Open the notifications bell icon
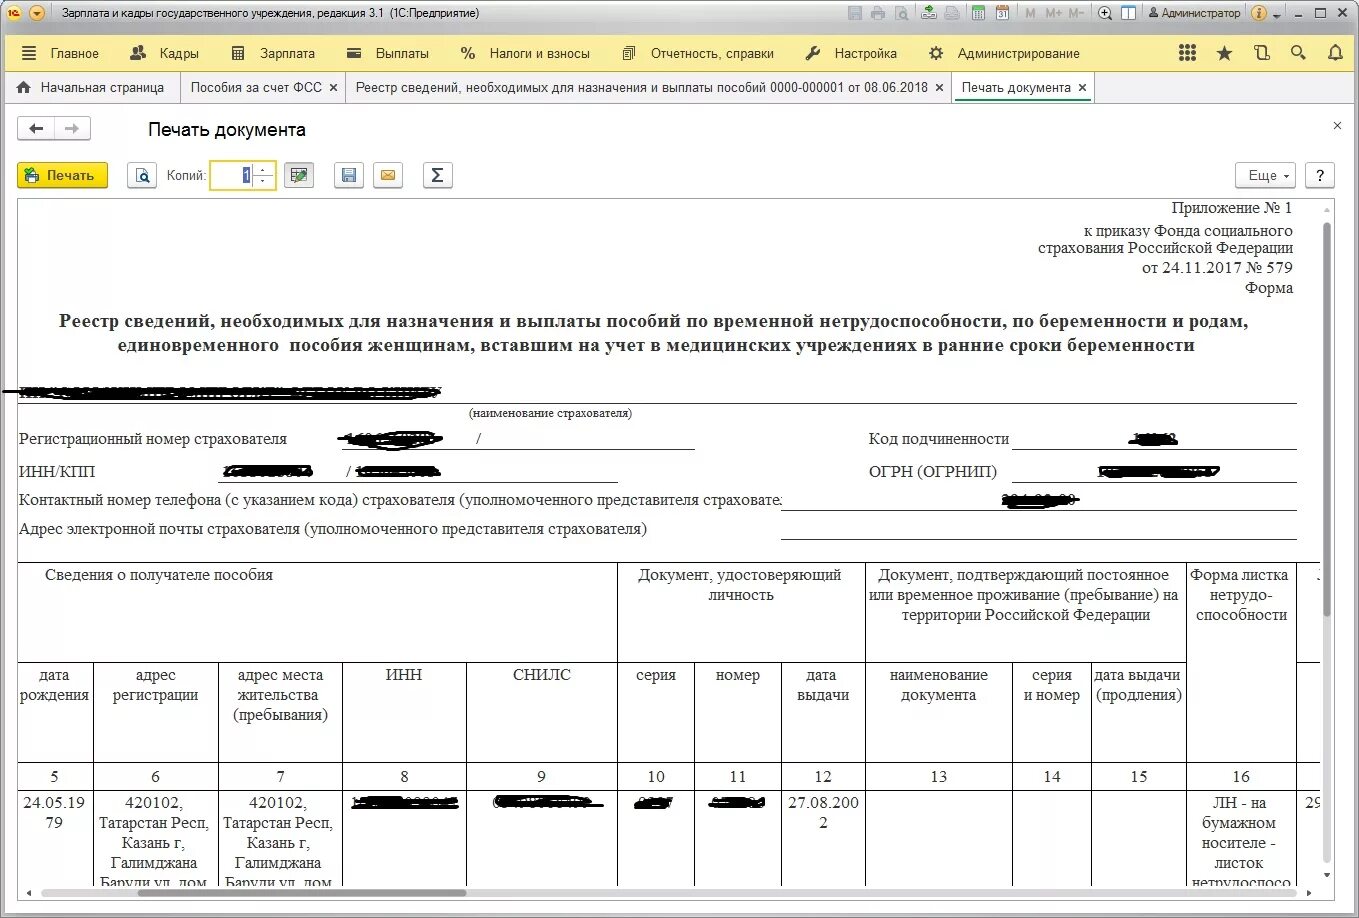This screenshot has width=1359, height=918. coord(1335,53)
